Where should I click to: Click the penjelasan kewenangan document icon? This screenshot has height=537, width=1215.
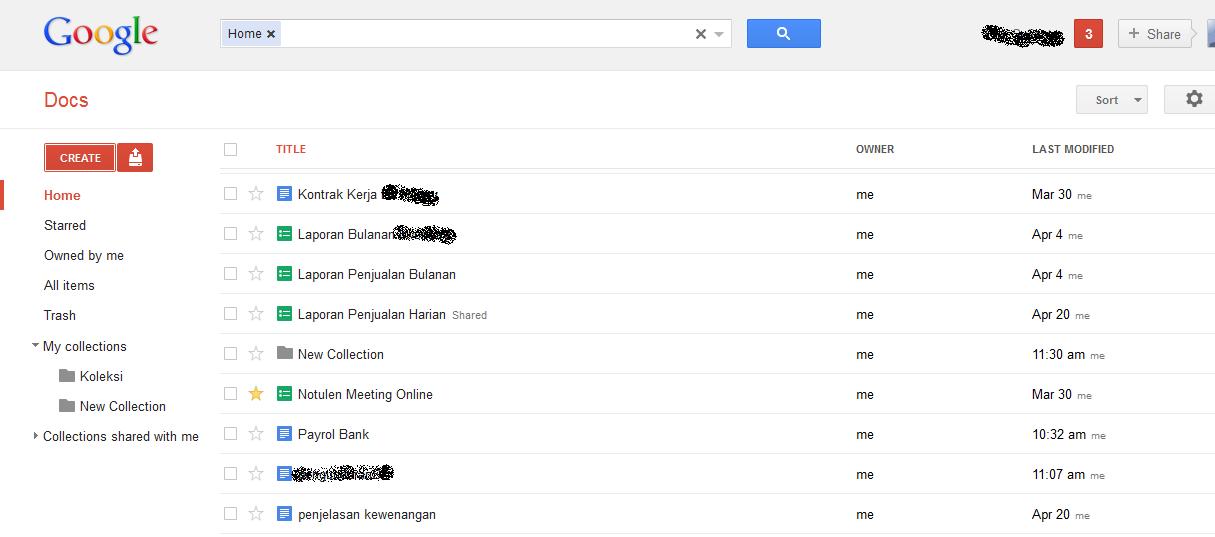(x=284, y=514)
